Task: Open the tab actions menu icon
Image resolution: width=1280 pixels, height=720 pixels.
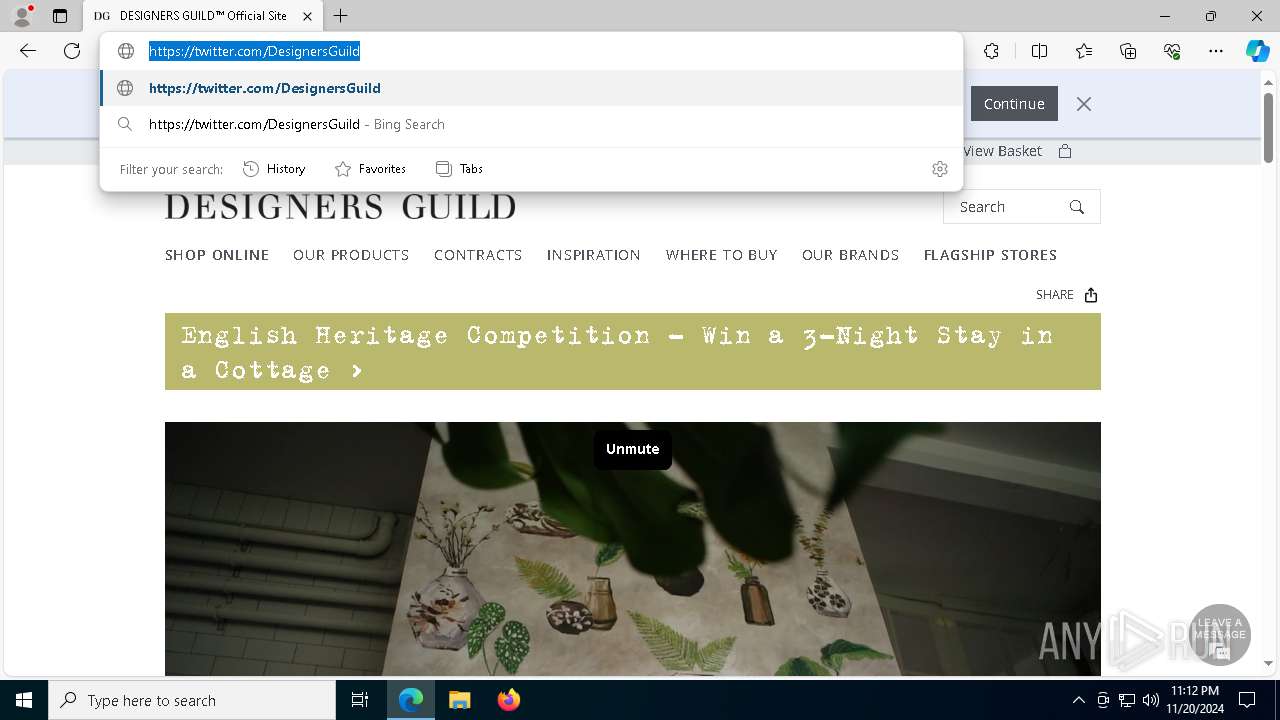Action: point(60,16)
